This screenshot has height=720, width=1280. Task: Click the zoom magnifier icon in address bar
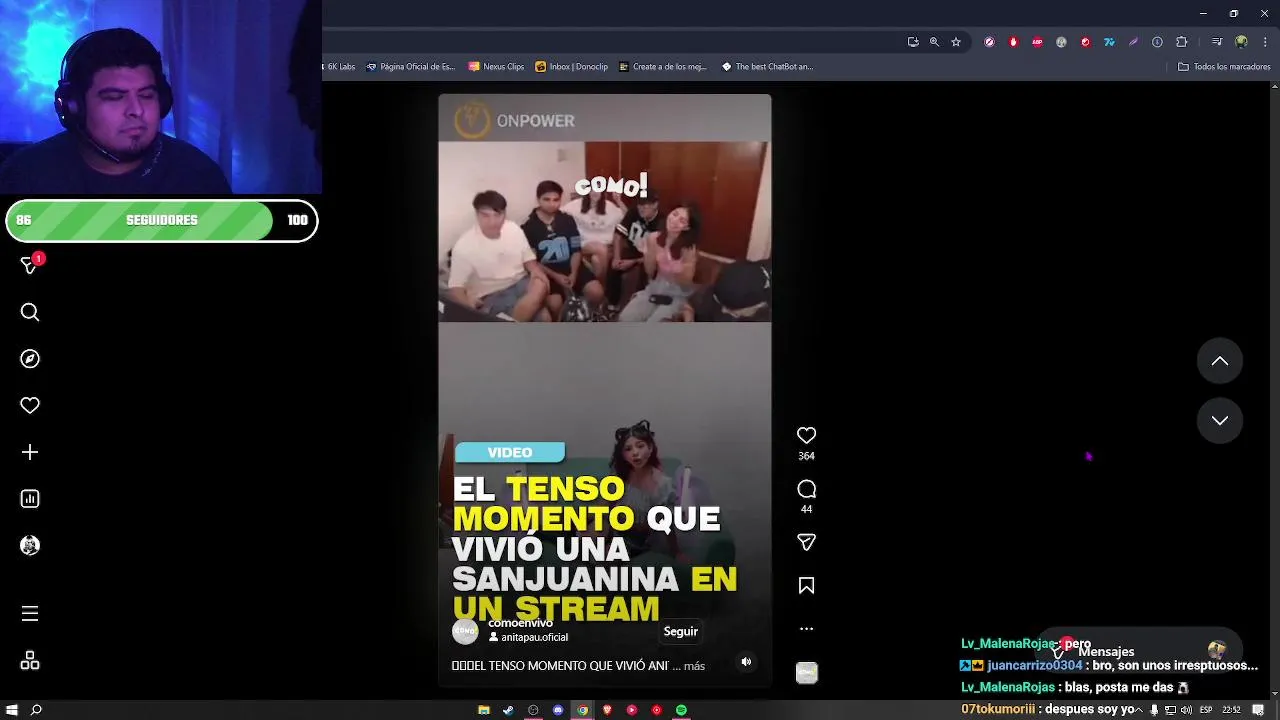pos(934,42)
